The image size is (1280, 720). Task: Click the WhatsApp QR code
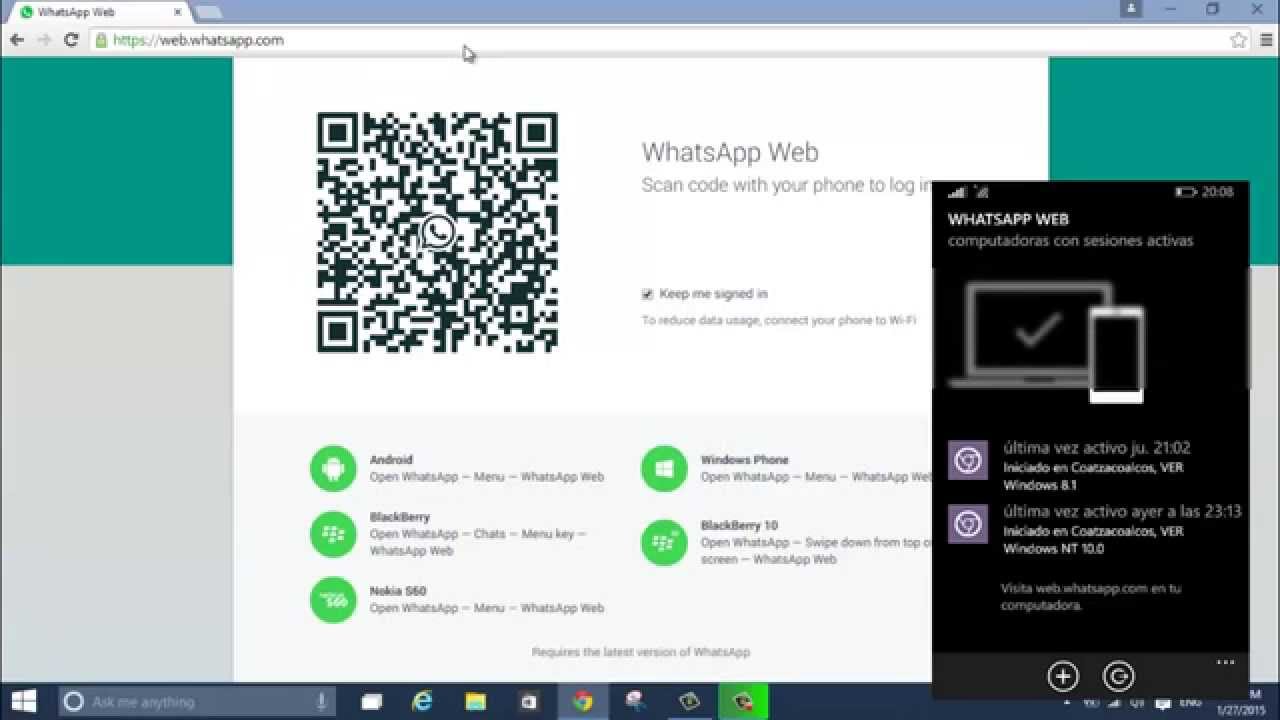coord(437,232)
